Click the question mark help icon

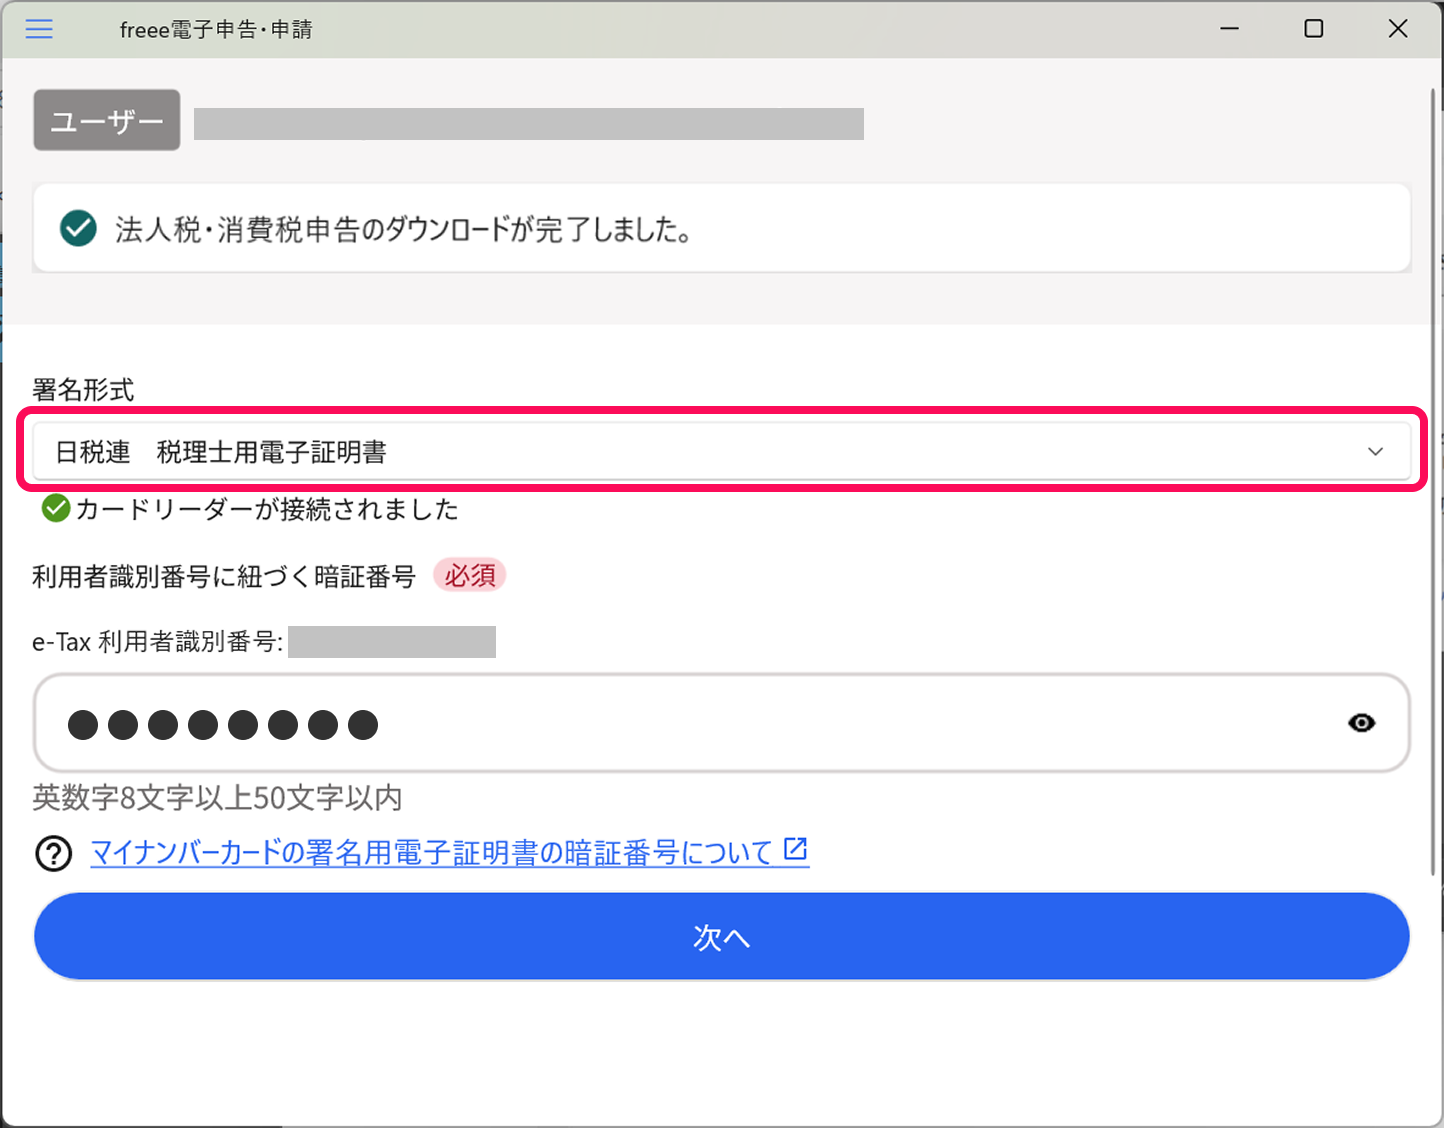pyautogui.click(x=54, y=854)
